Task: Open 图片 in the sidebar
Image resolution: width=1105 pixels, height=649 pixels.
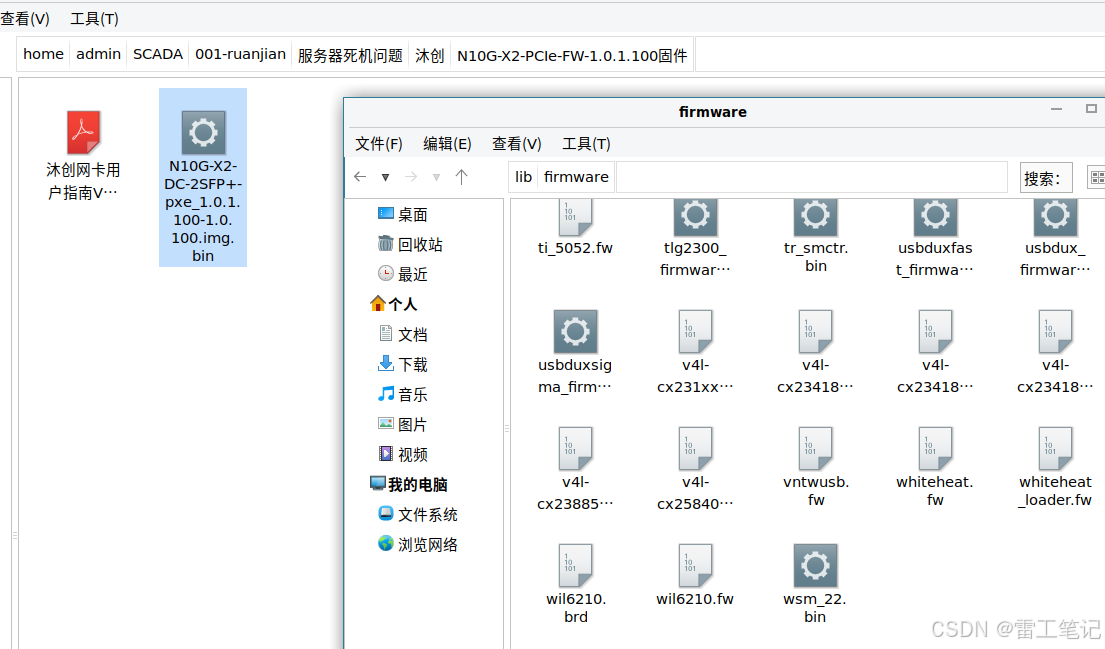Action: [402, 425]
